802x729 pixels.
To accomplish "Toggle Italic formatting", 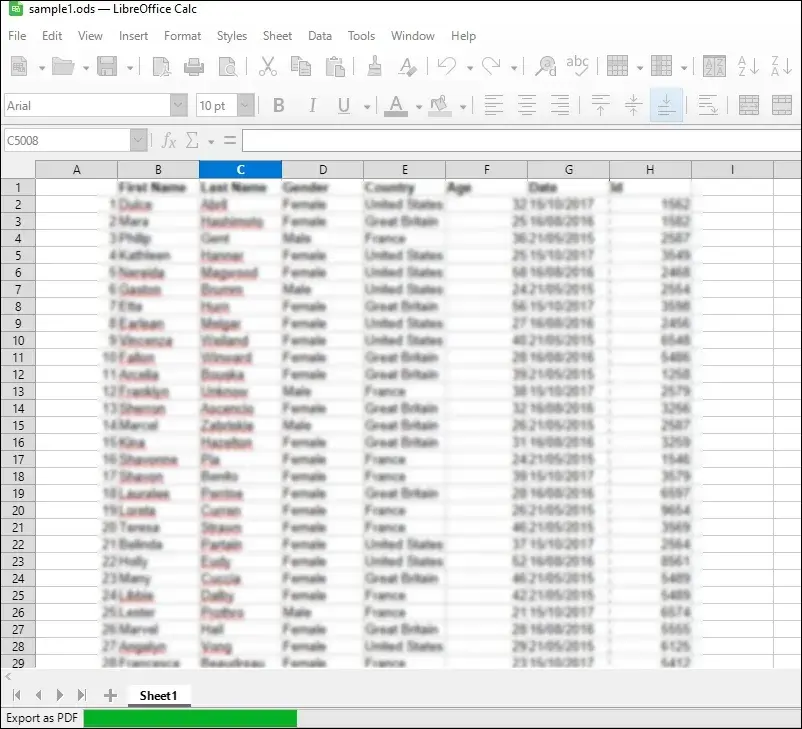I will (x=312, y=105).
